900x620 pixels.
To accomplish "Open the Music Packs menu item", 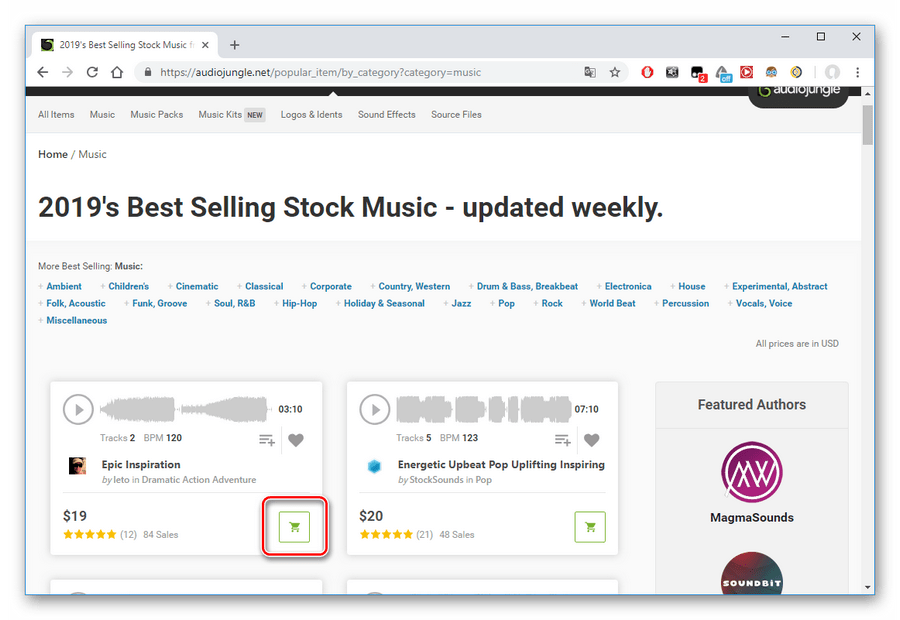I will coord(156,115).
